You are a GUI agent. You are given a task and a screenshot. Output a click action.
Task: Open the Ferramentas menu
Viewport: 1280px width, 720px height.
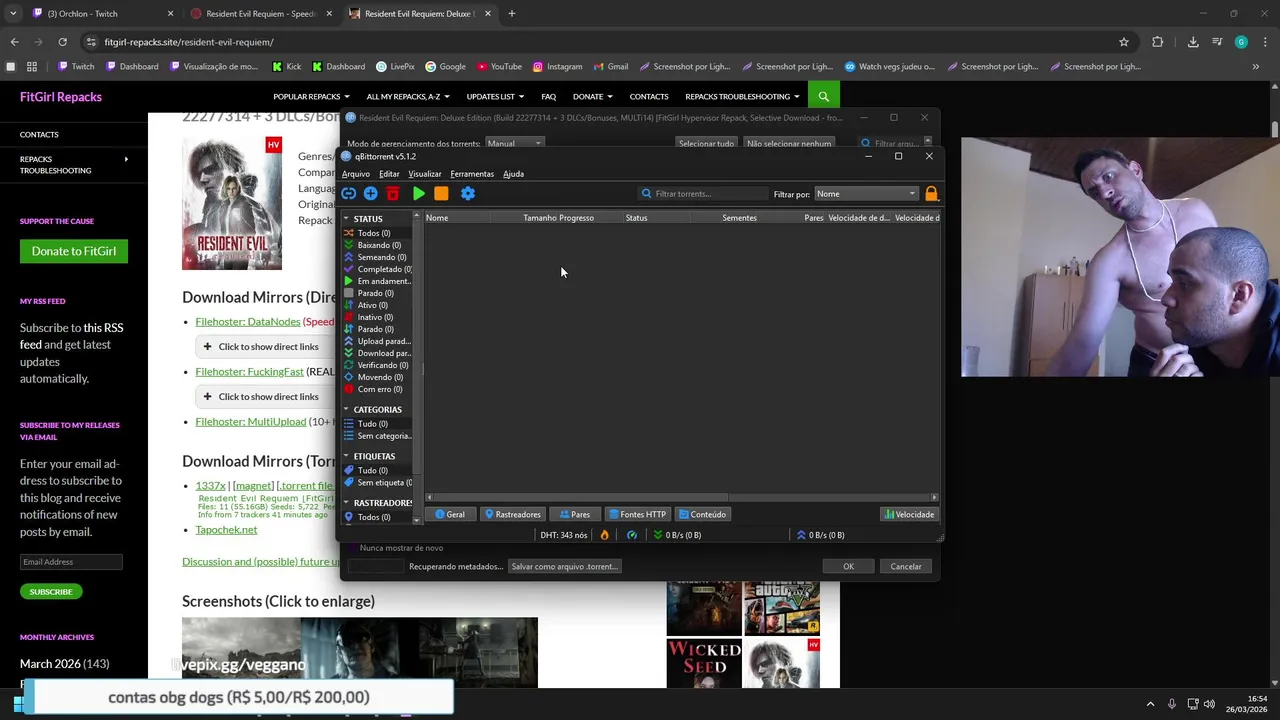(x=472, y=174)
